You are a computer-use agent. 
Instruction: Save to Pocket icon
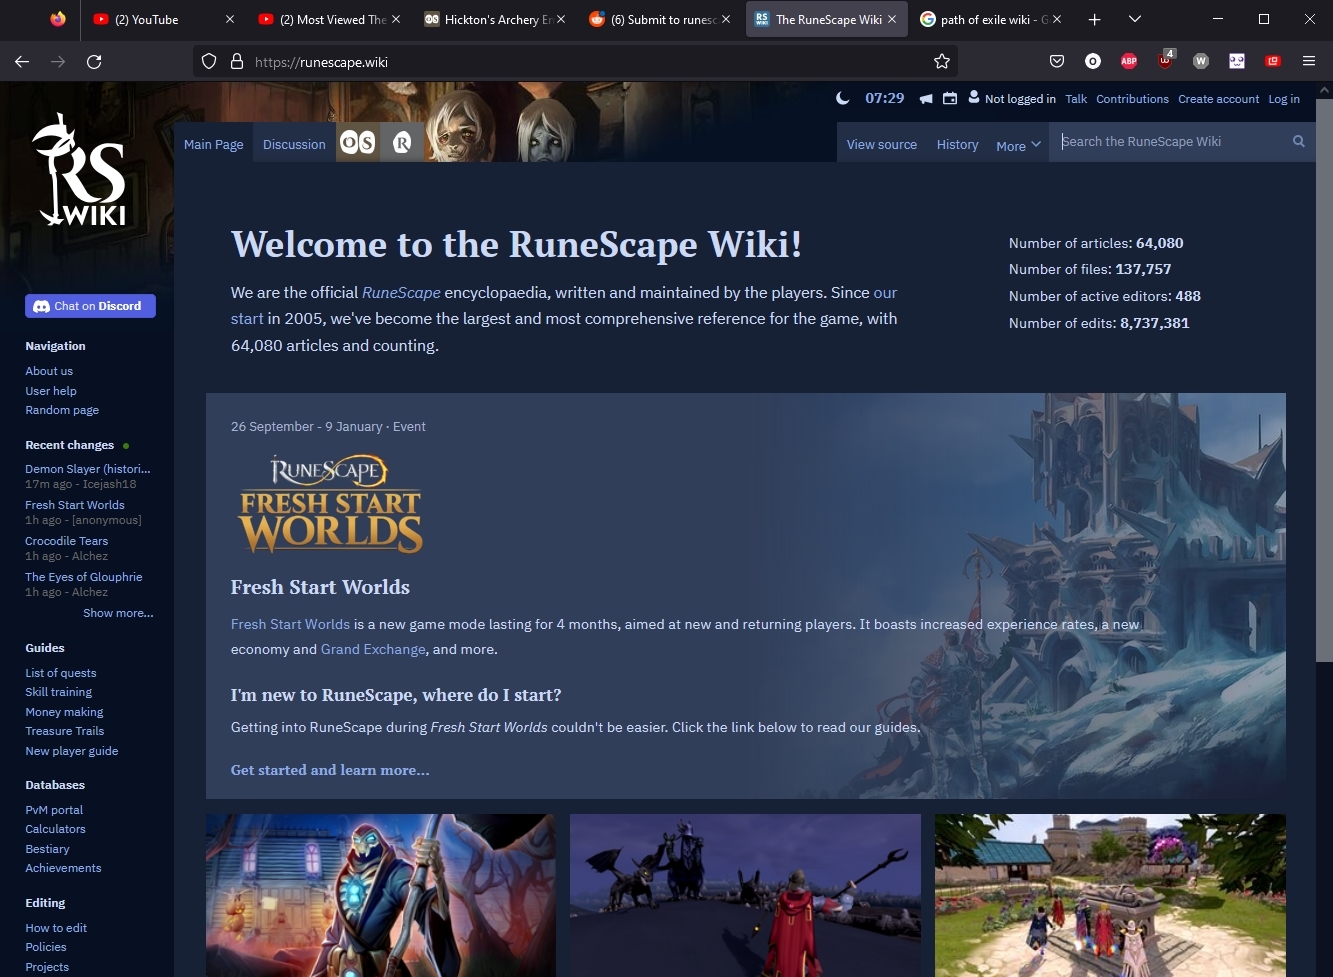(x=1057, y=61)
